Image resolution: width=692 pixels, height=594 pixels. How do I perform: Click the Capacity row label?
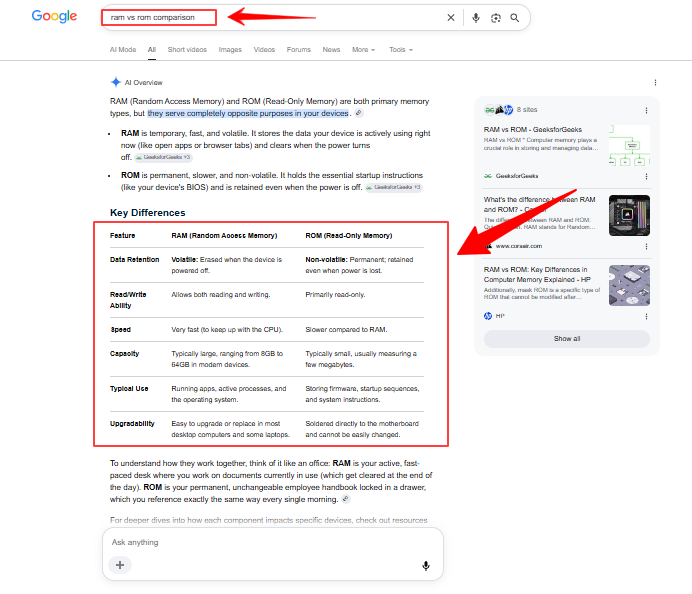[x=124, y=353]
